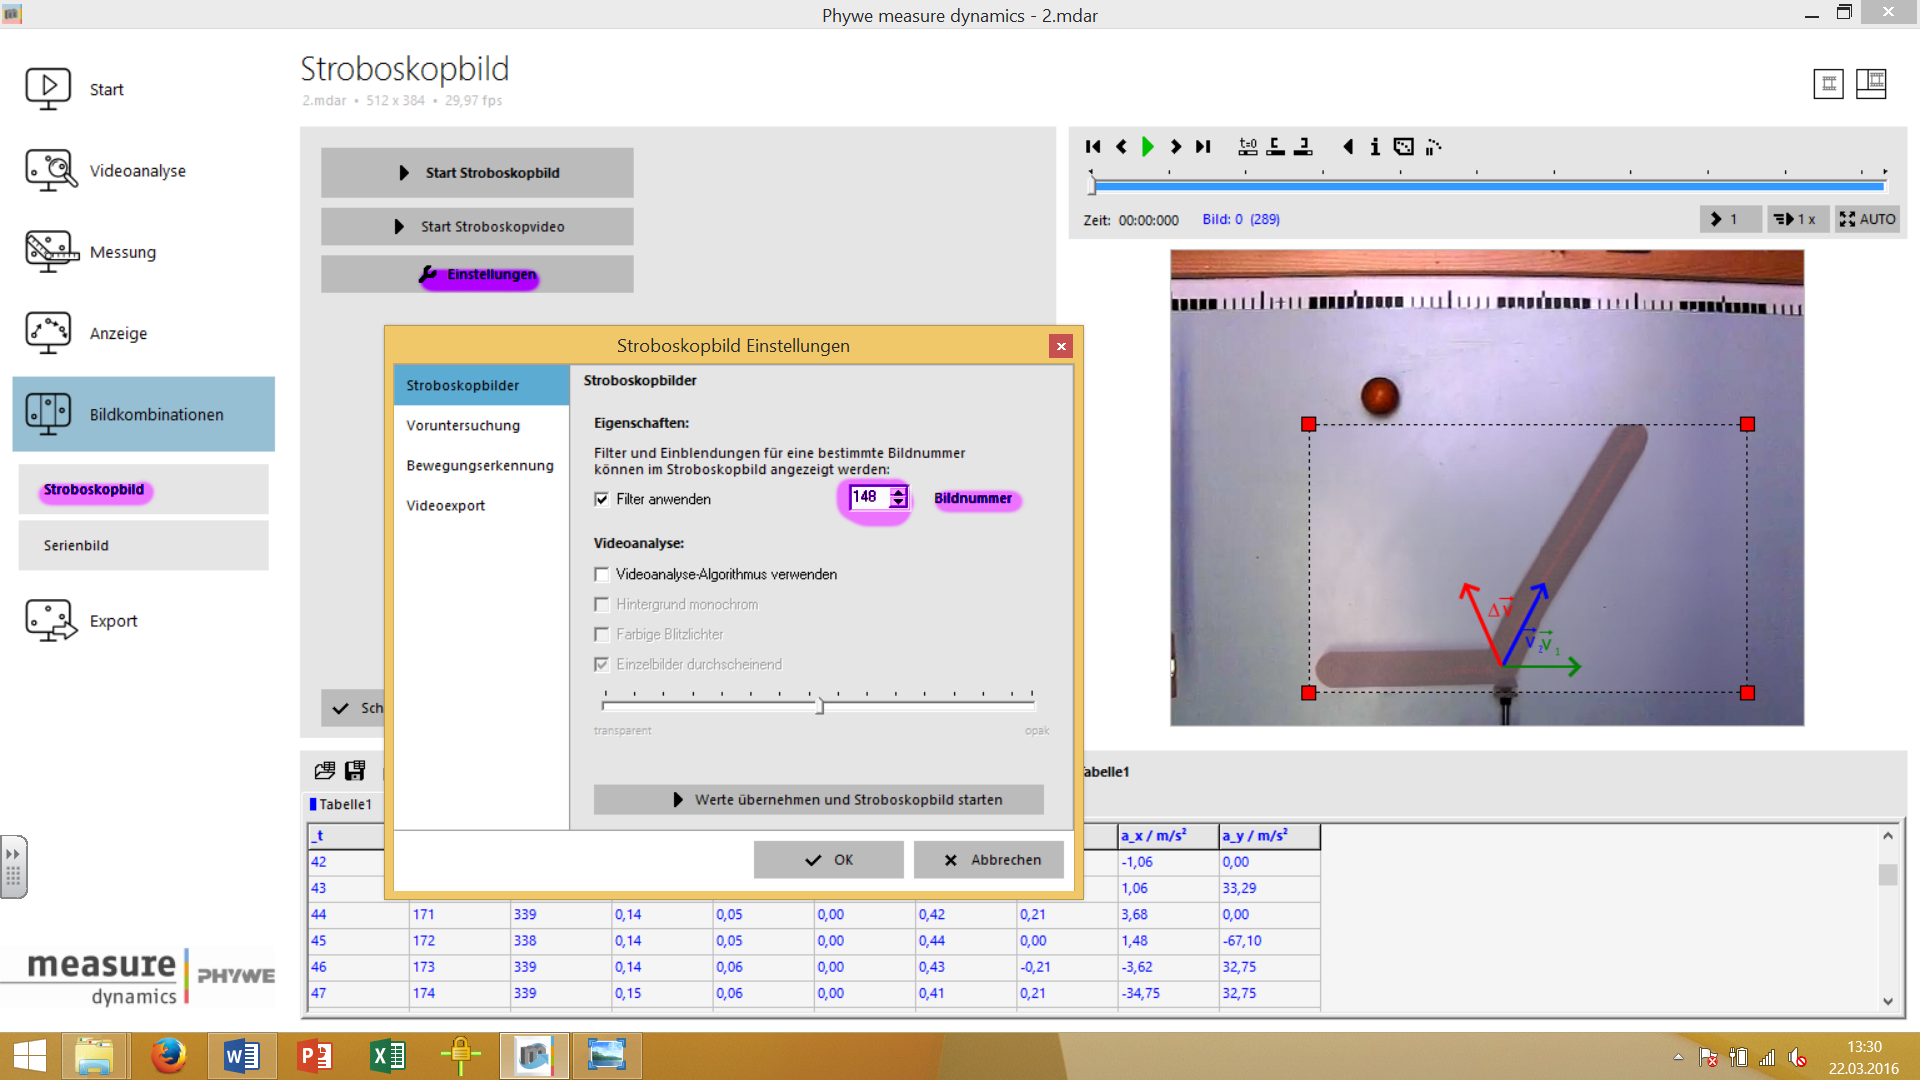Click the green play video button
The width and height of the screenshot is (1920, 1080).
[x=1148, y=147]
